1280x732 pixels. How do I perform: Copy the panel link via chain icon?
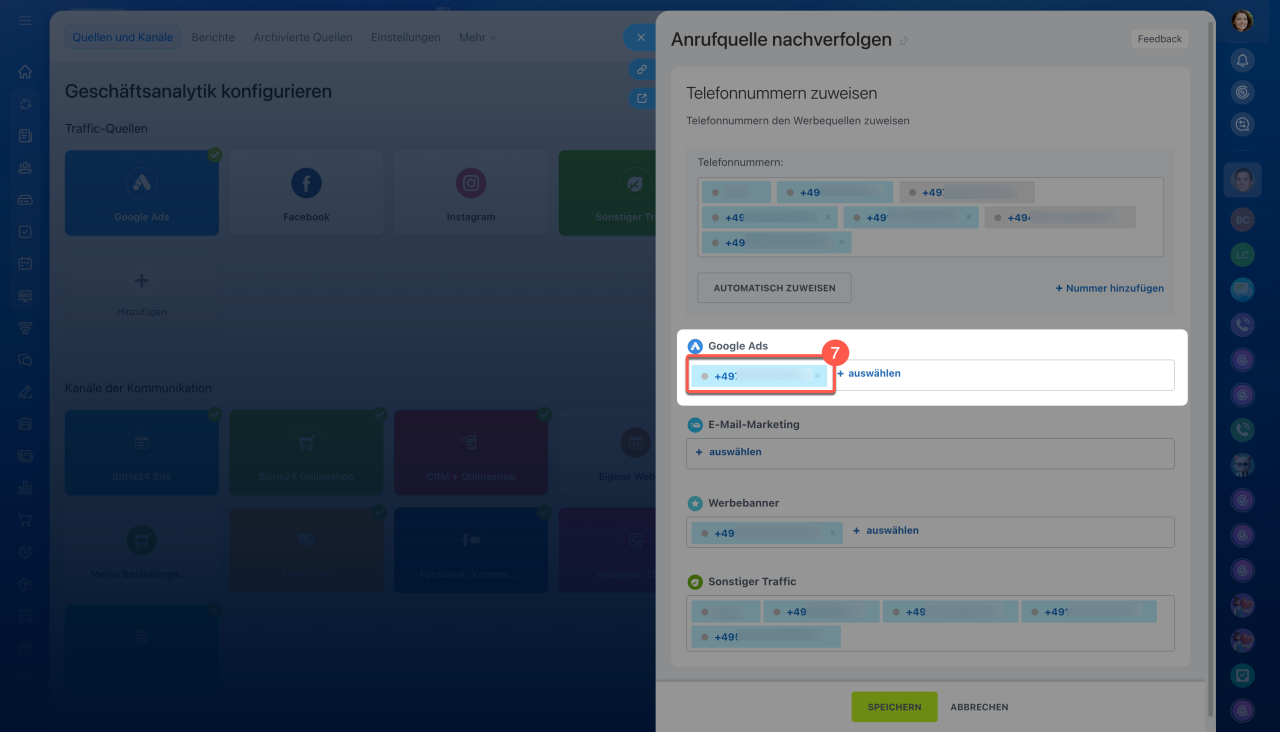coord(641,69)
